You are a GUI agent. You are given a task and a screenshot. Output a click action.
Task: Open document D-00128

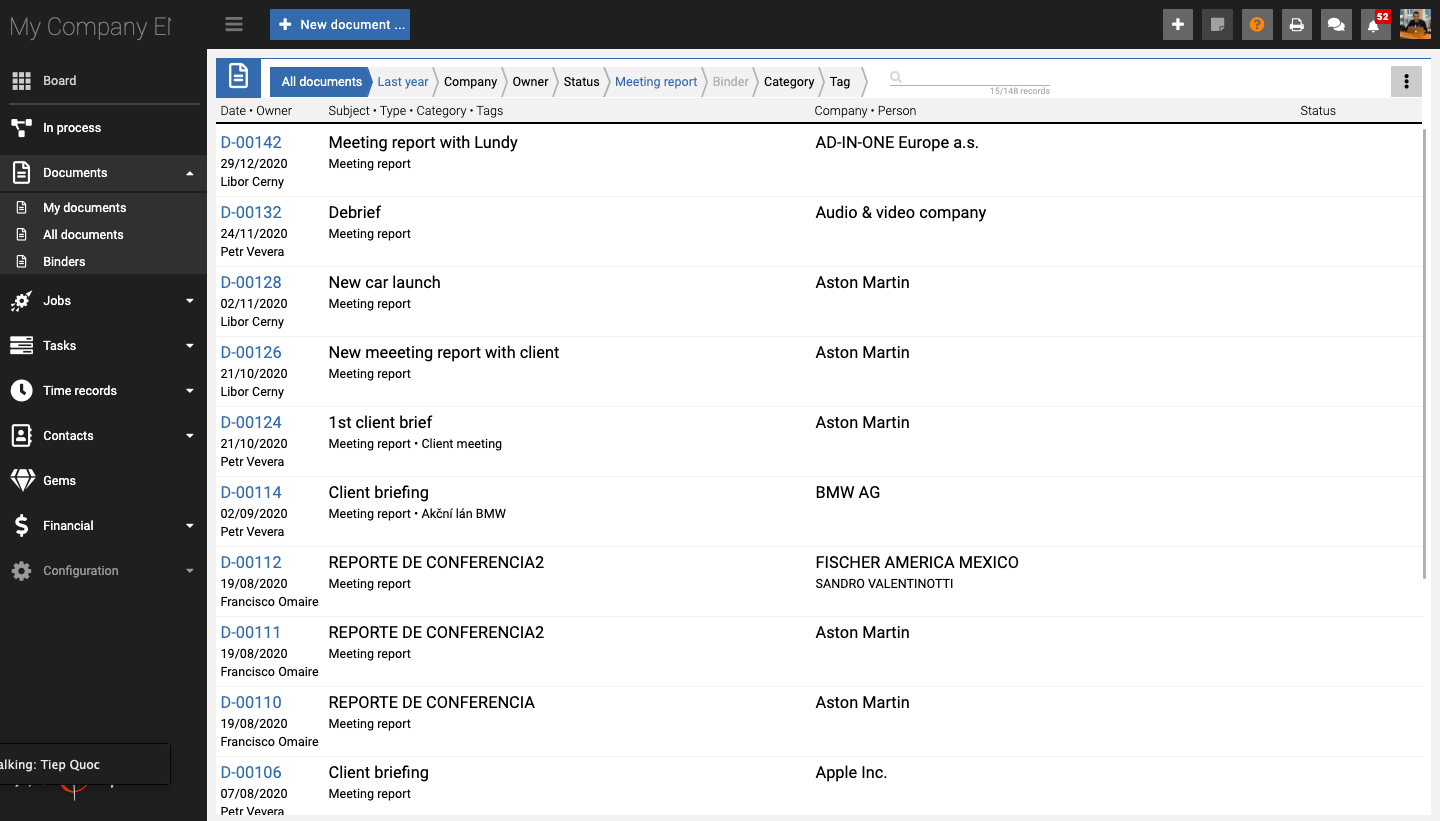[x=251, y=283]
